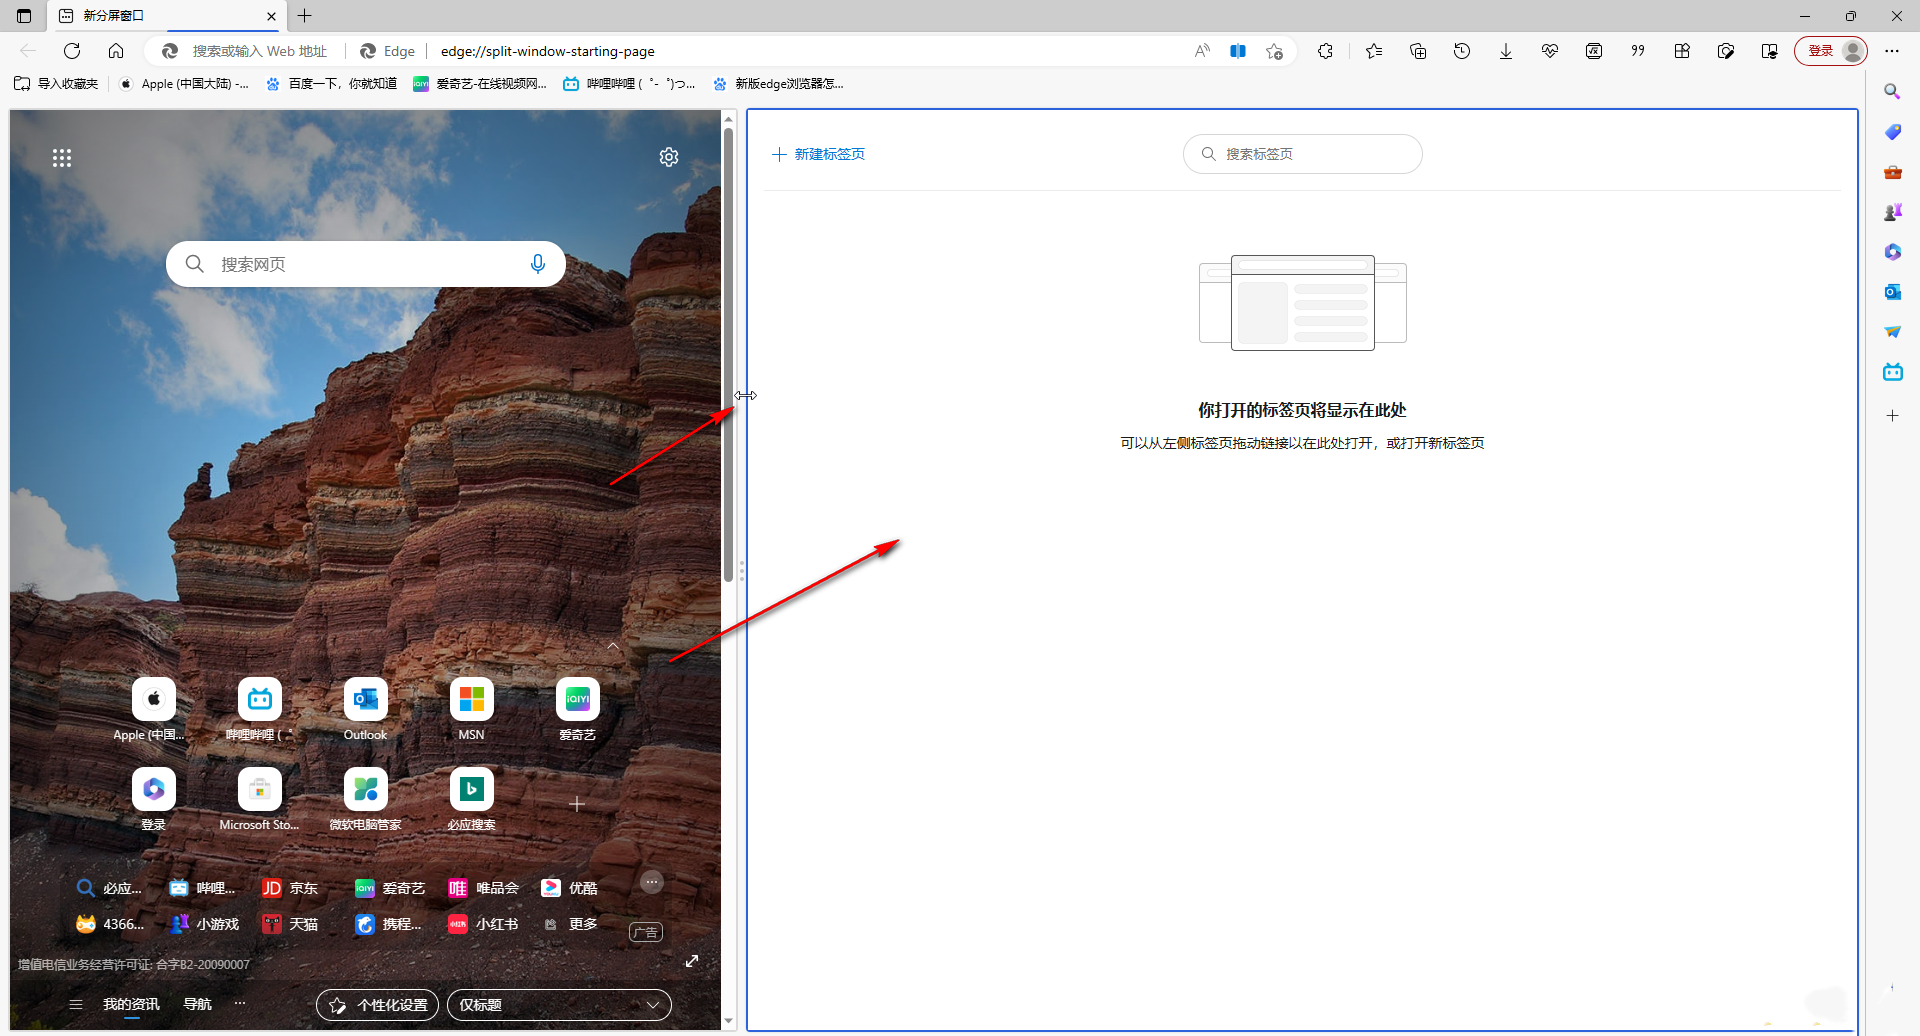
Task: Open feed hamburger menu
Action: pyautogui.click(x=76, y=1004)
